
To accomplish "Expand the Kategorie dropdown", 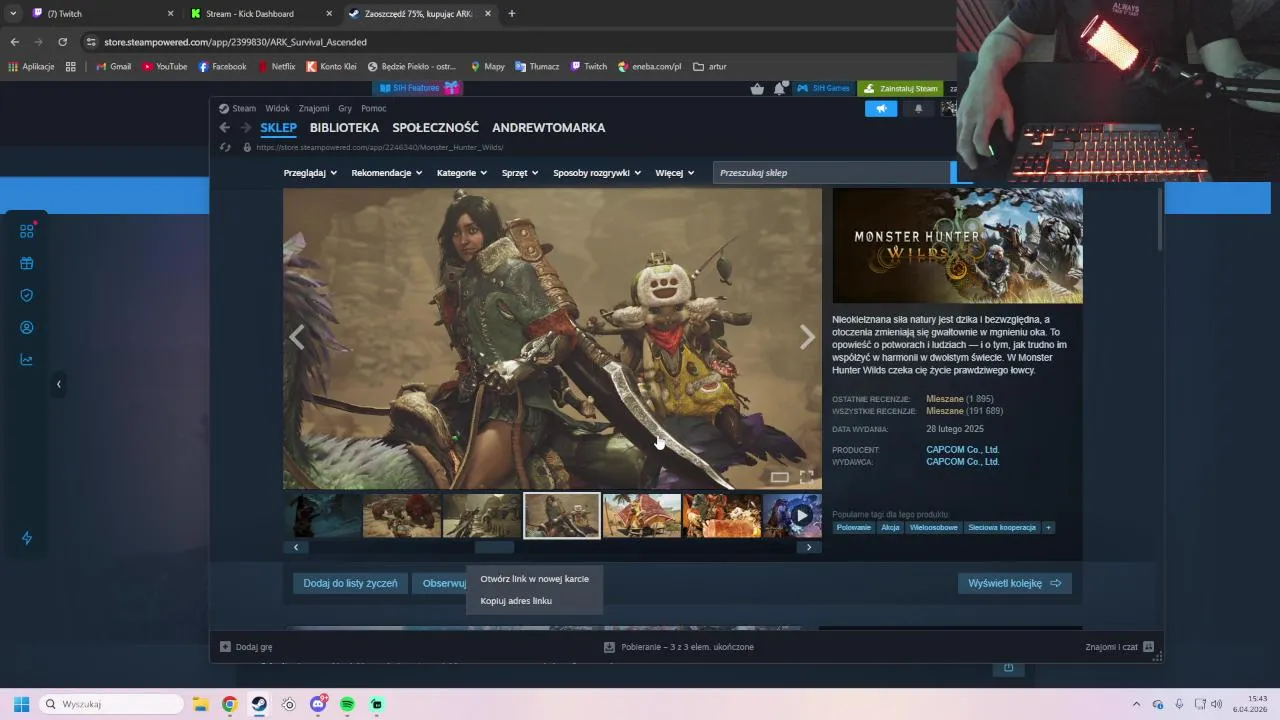I will coord(462,173).
